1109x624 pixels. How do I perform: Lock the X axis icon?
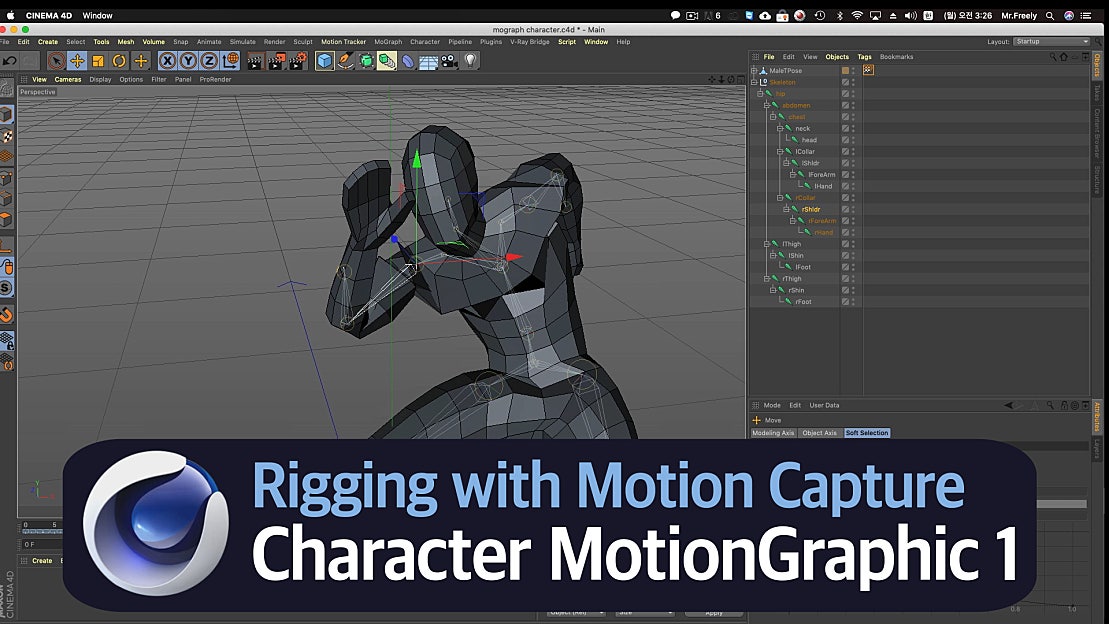tap(167, 60)
